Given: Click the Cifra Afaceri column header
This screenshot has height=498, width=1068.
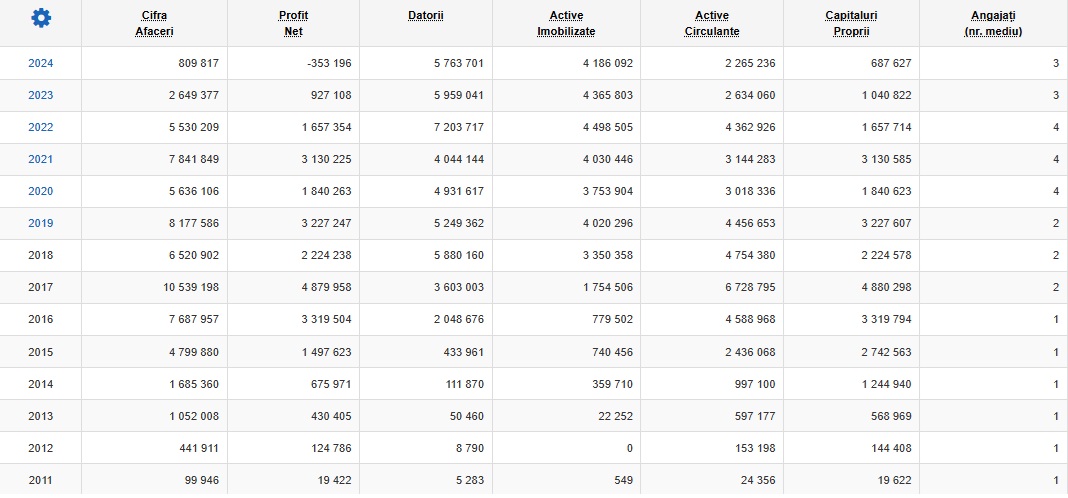Looking at the screenshot, I should tap(154, 23).
